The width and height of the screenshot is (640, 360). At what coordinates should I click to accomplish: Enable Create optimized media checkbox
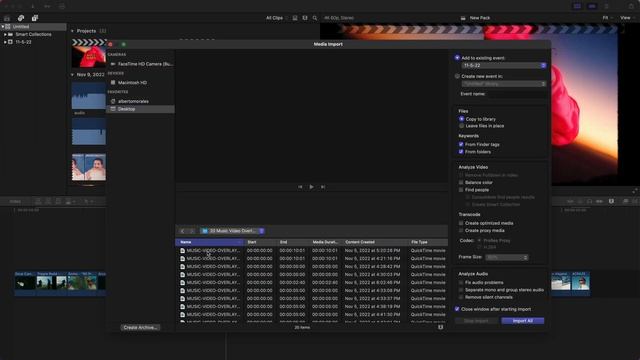[x=461, y=223]
